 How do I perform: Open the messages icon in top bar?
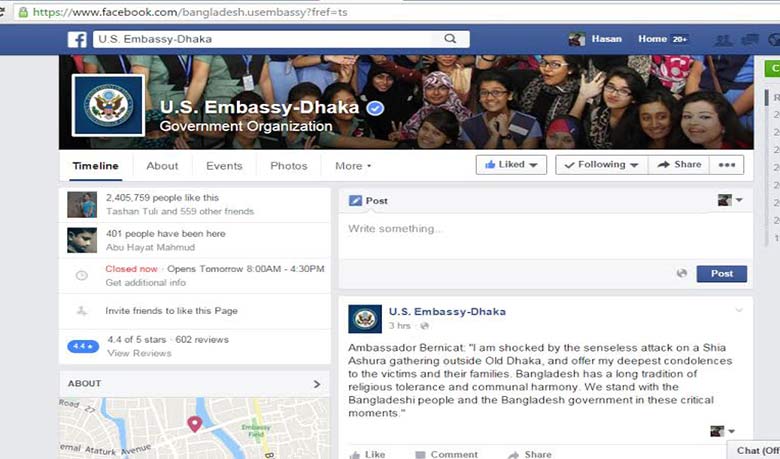pos(750,39)
